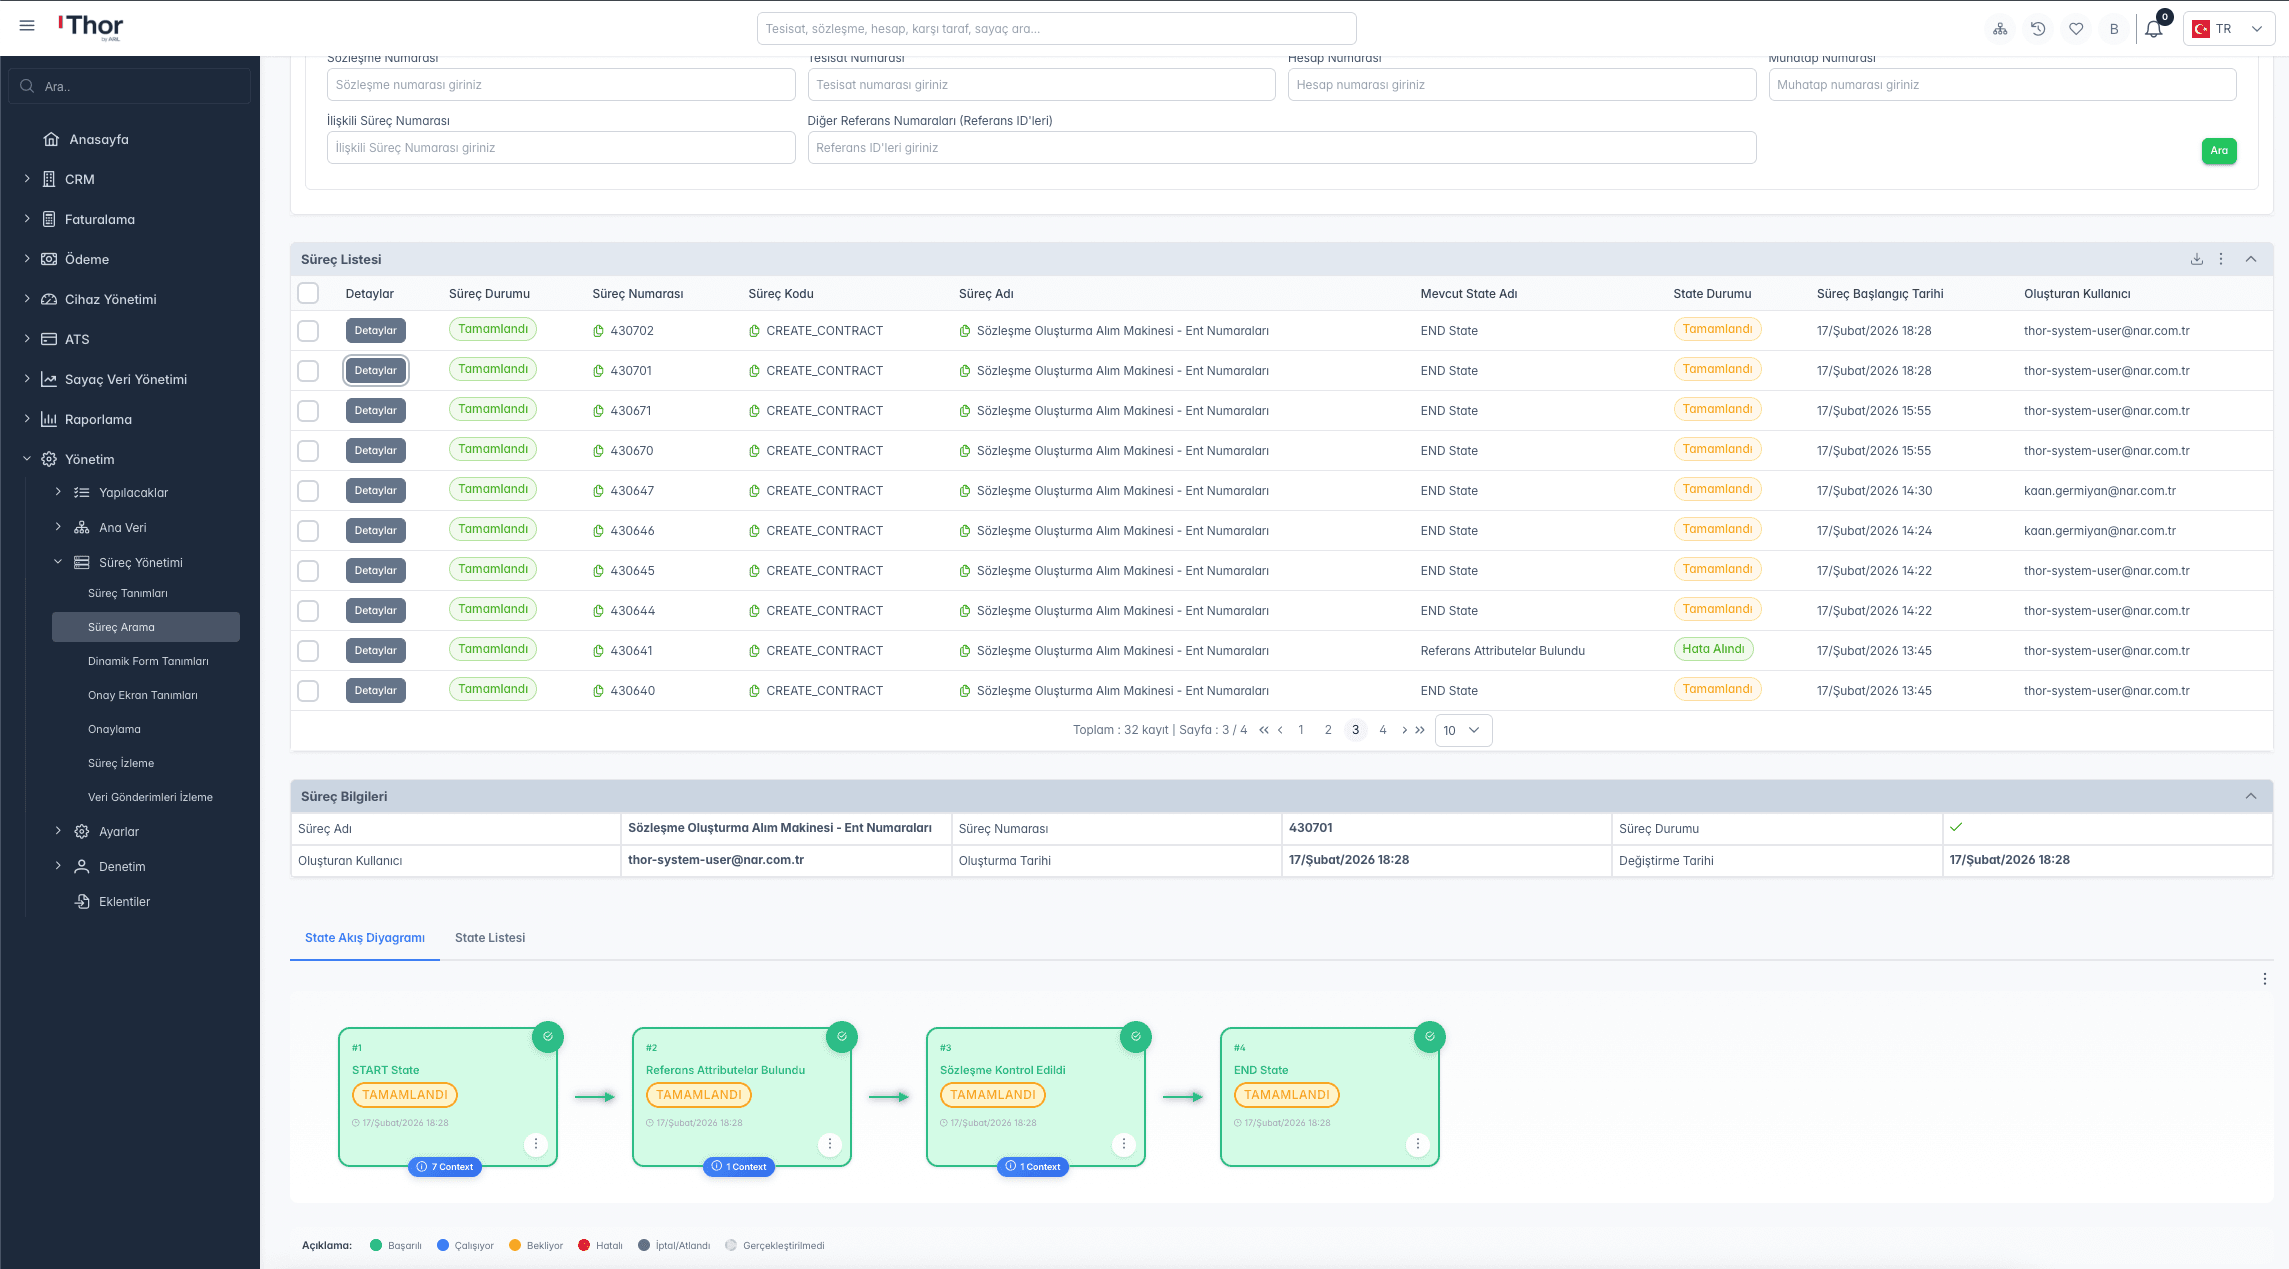Click the favorites heart icon
Viewport: 2289px width, 1269px height.
click(2076, 29)
